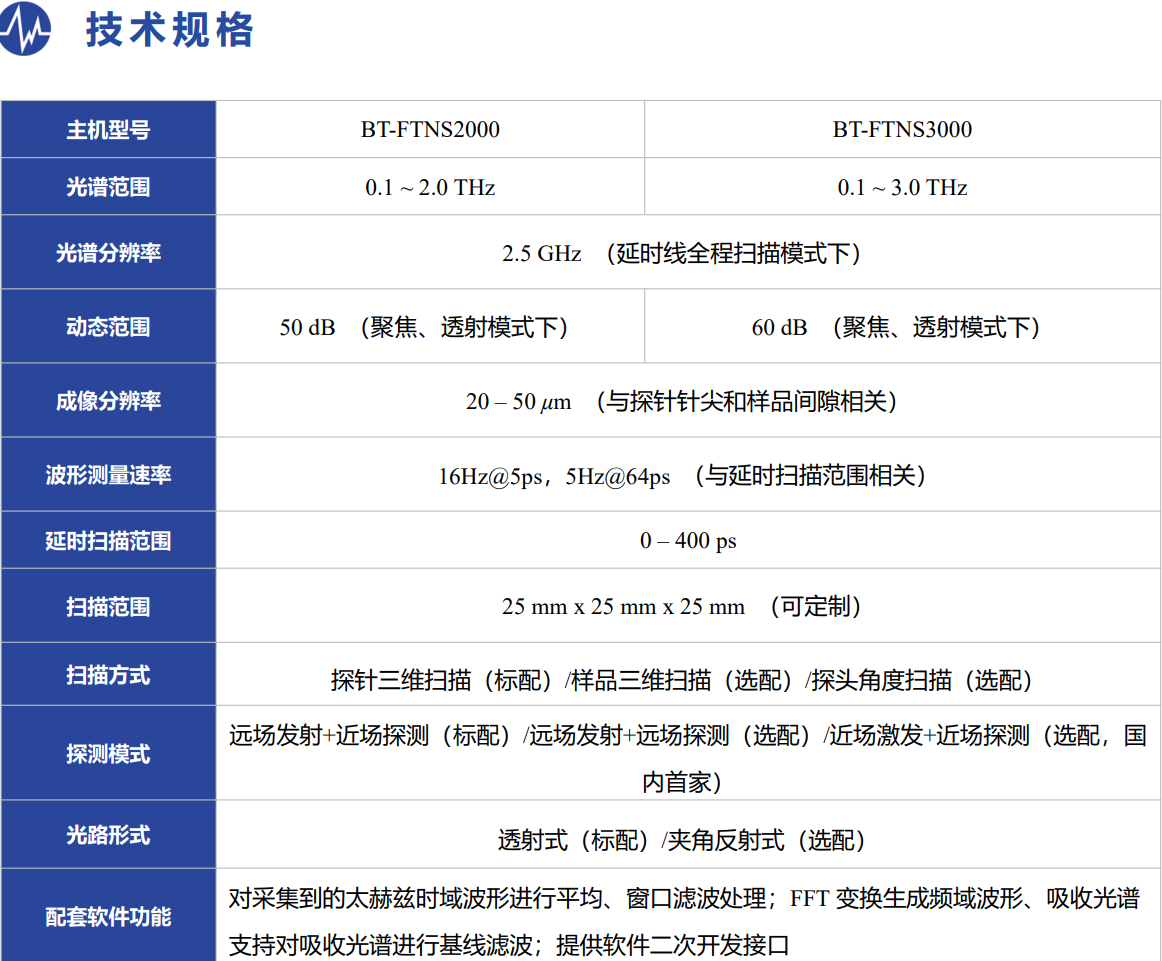Click the 延时扫描范围 row header
The image size is (1162, 961).
click(108, 541)
